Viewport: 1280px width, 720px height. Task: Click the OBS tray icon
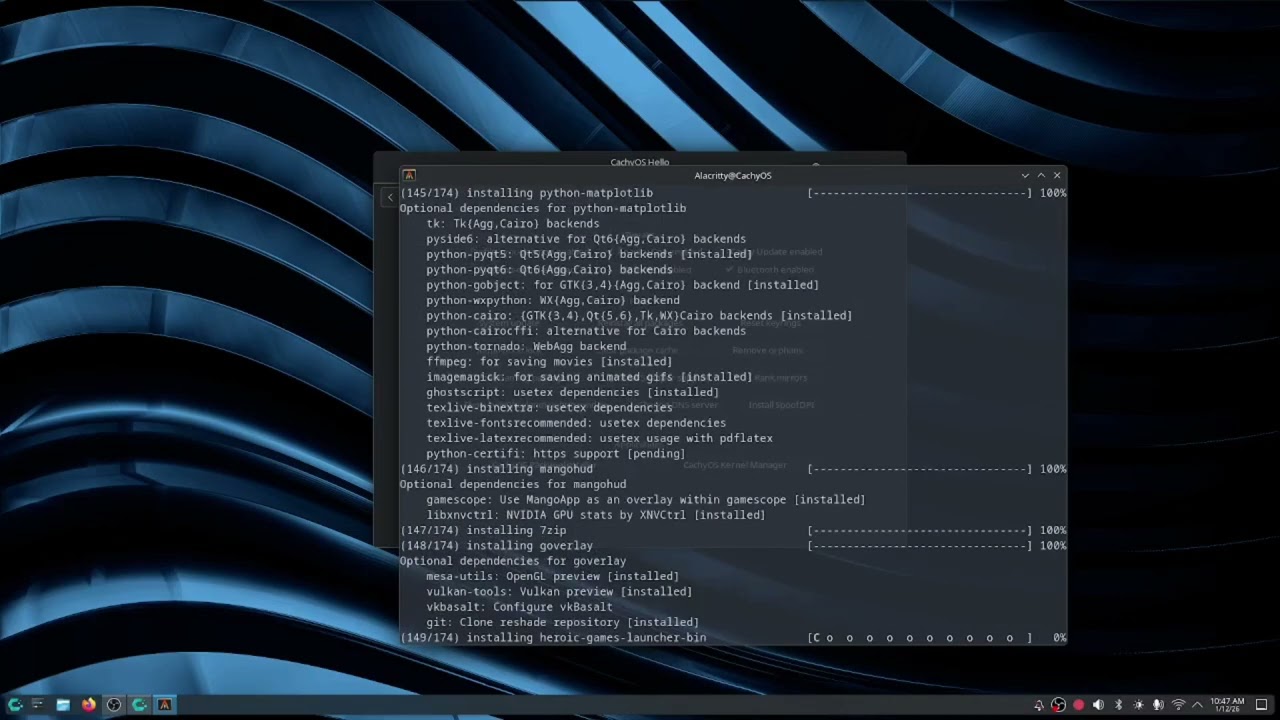(1058, 705)
